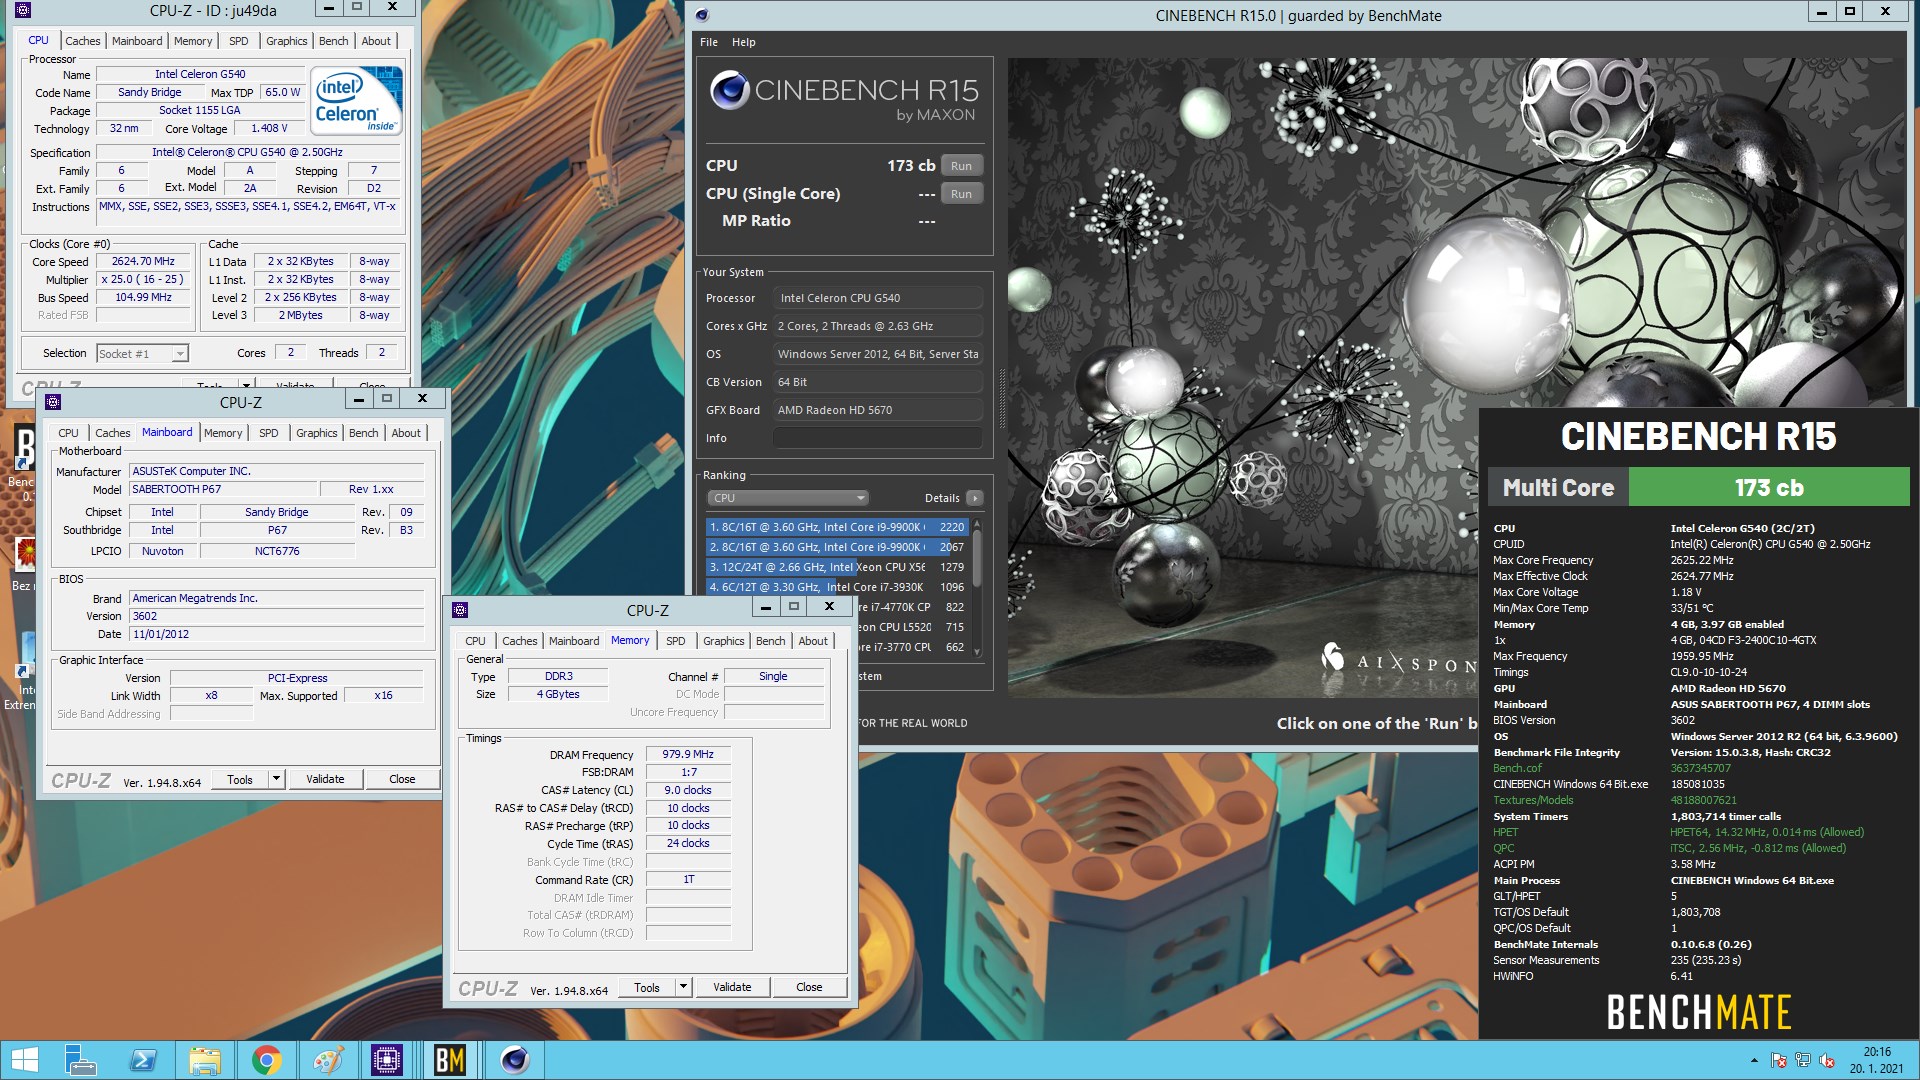Open the File menu in Cinebench

click(x=709, y=42)
